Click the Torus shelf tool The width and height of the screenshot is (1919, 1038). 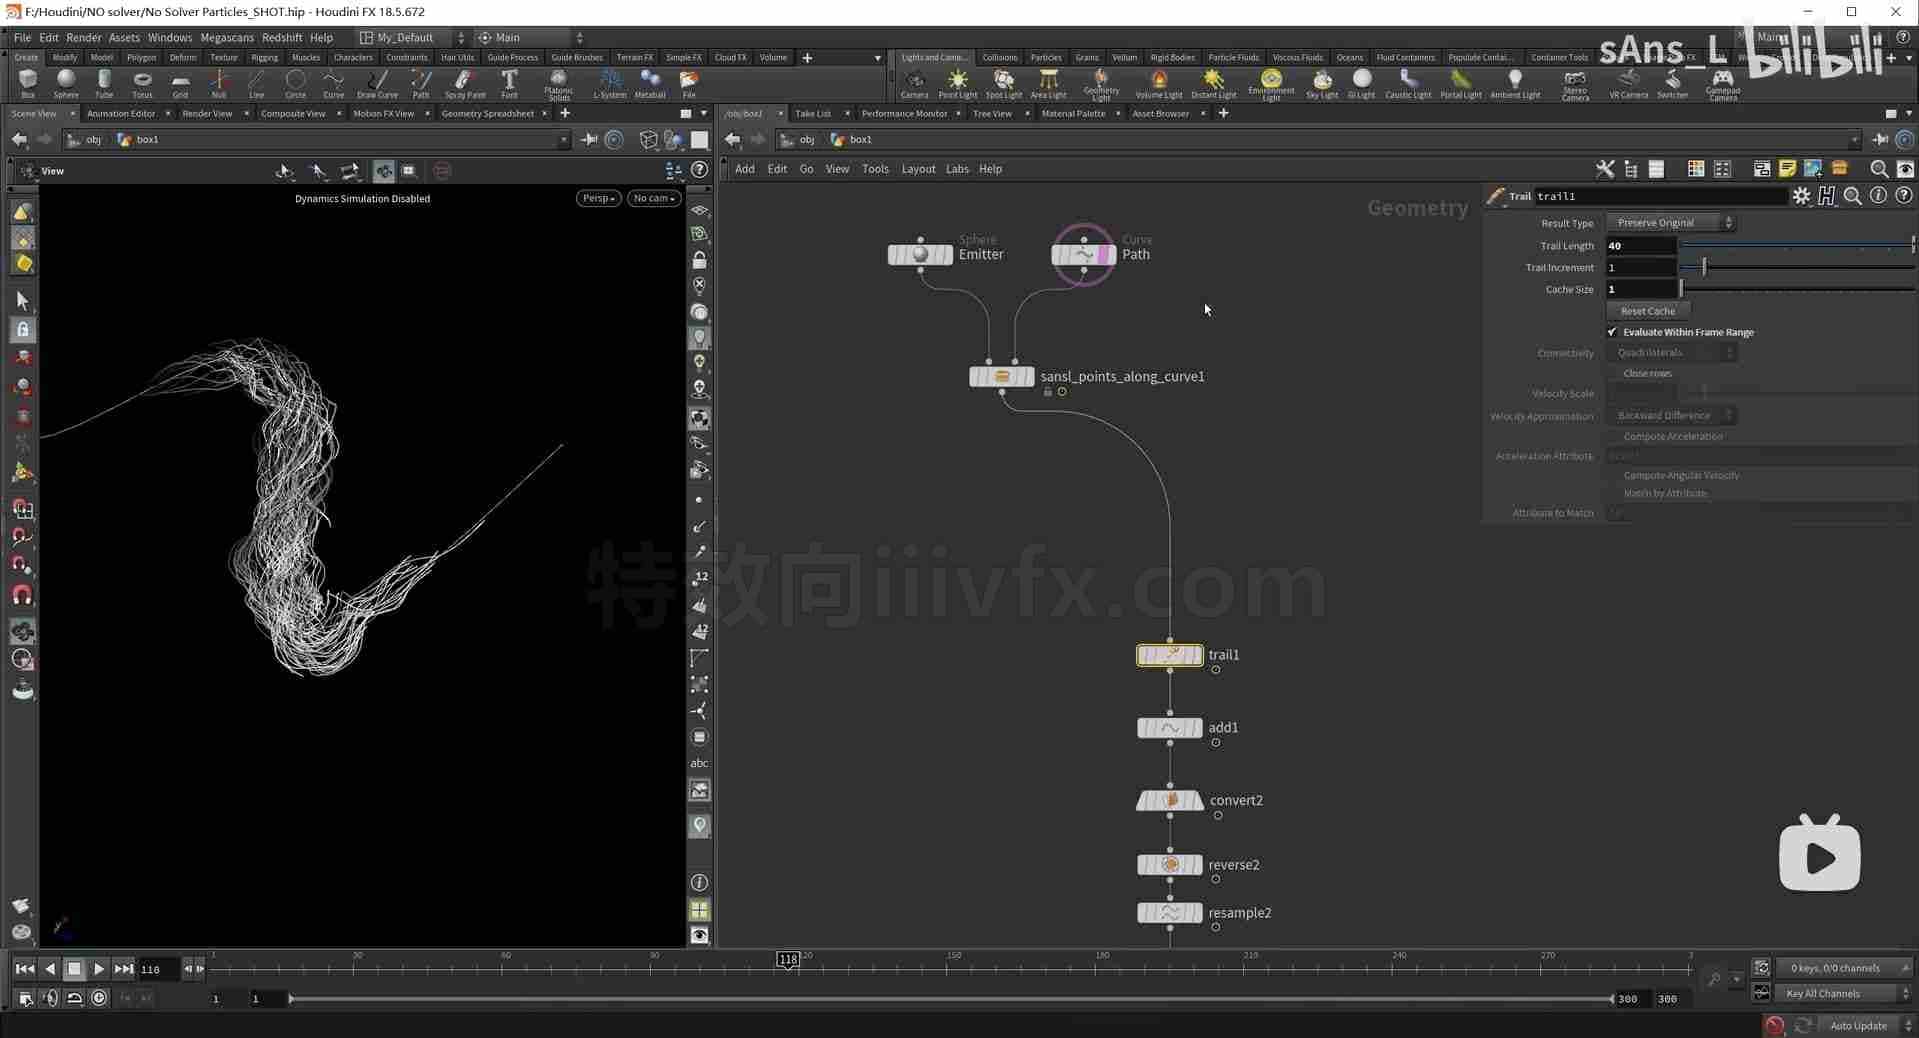(x=142, y=83)
